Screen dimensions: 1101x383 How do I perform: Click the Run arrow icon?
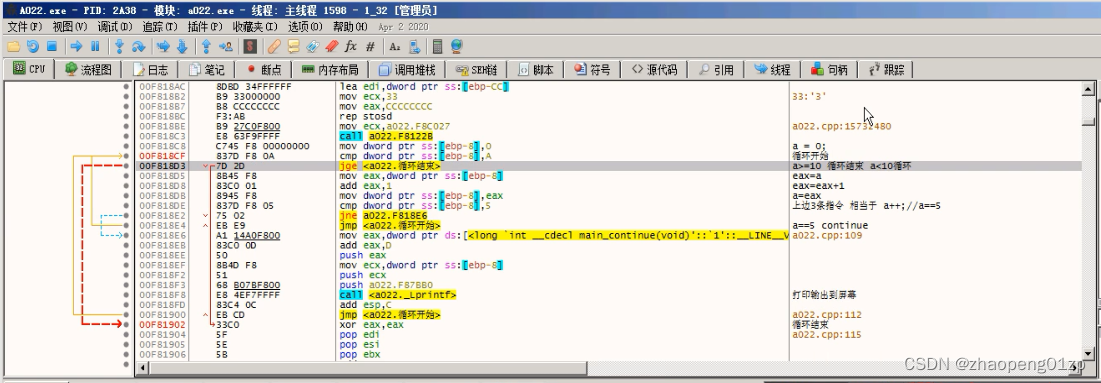pyautogui.click(x=76, y=47)
